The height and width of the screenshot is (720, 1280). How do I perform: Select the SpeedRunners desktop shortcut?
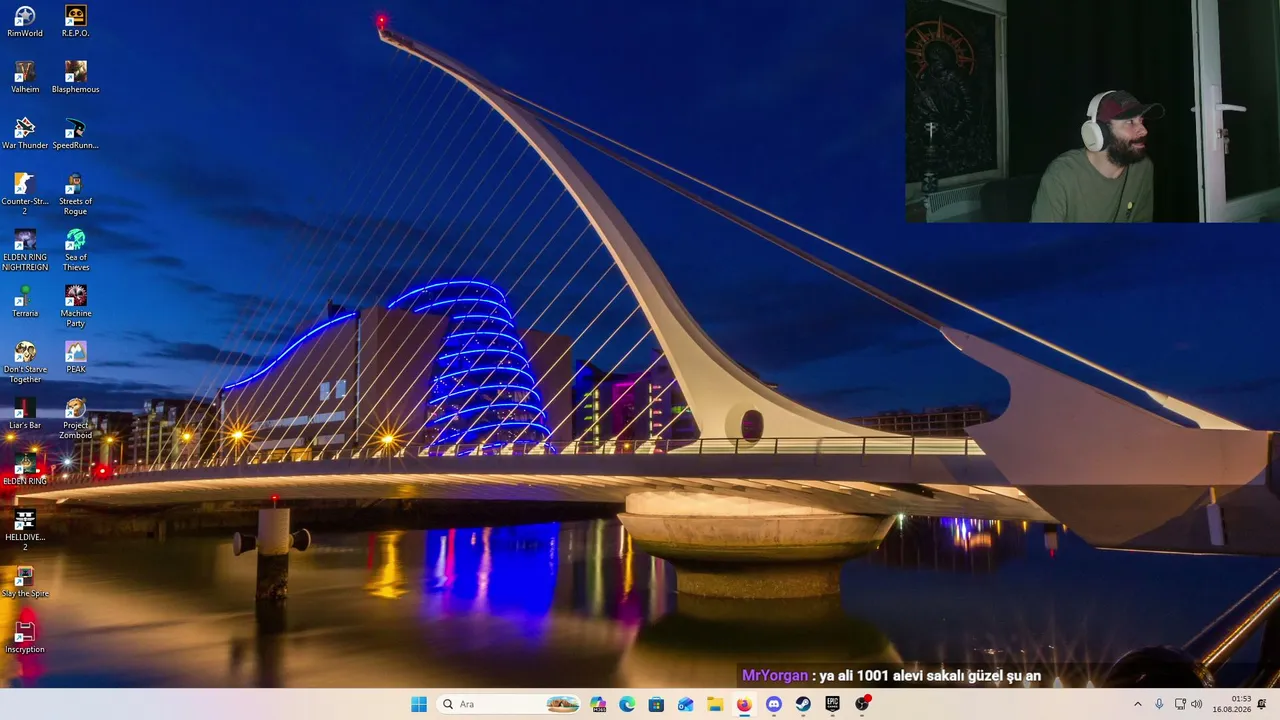point(75,133)
